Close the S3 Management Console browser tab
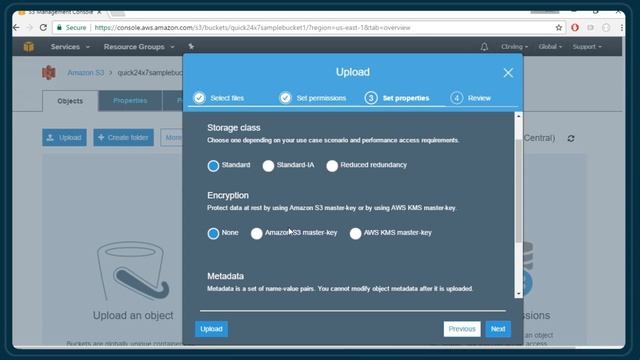Screen dimensions: 640x360 pyautogui.click(x=99, y=13)
